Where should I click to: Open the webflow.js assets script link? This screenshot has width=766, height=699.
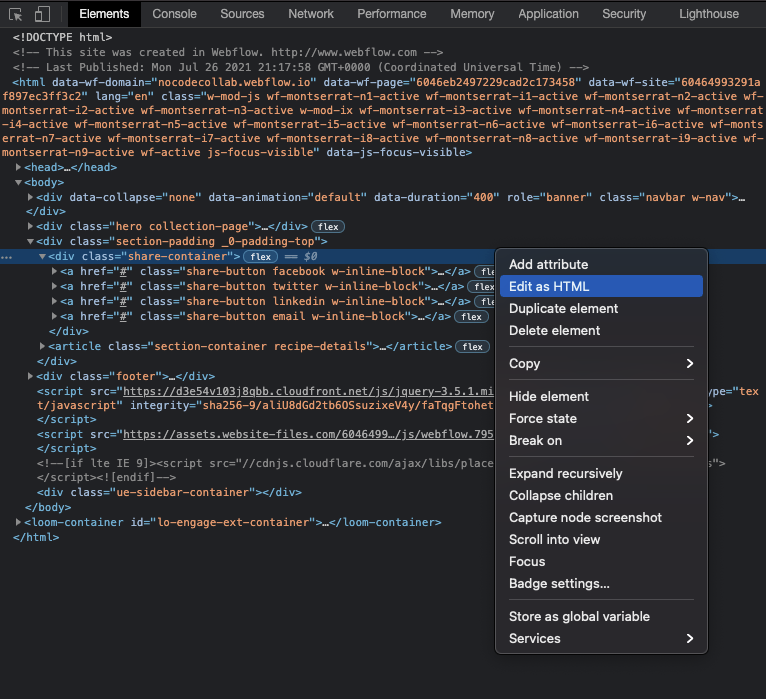[x=308, y=434]
